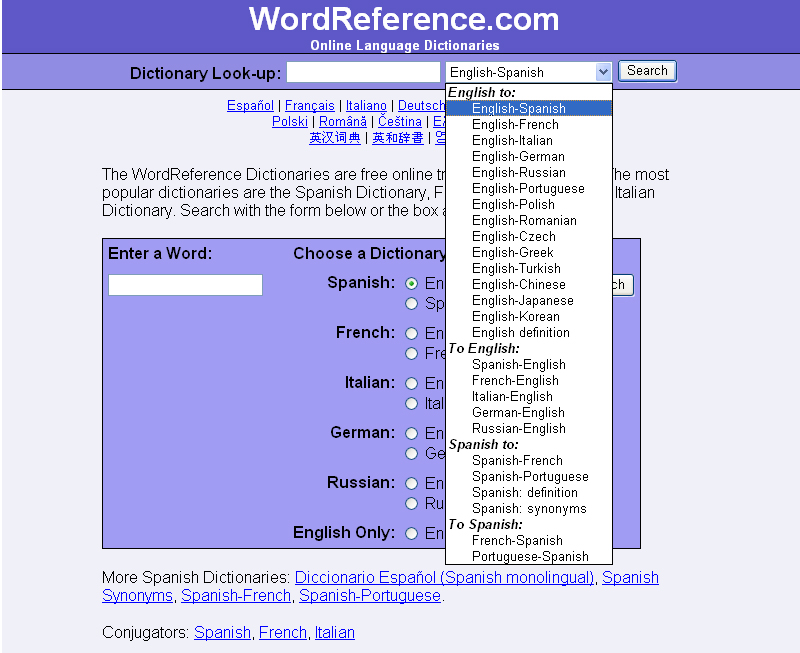
Task: Select Russian-English option
Action: pyautogui.click(x=529, y=428)
